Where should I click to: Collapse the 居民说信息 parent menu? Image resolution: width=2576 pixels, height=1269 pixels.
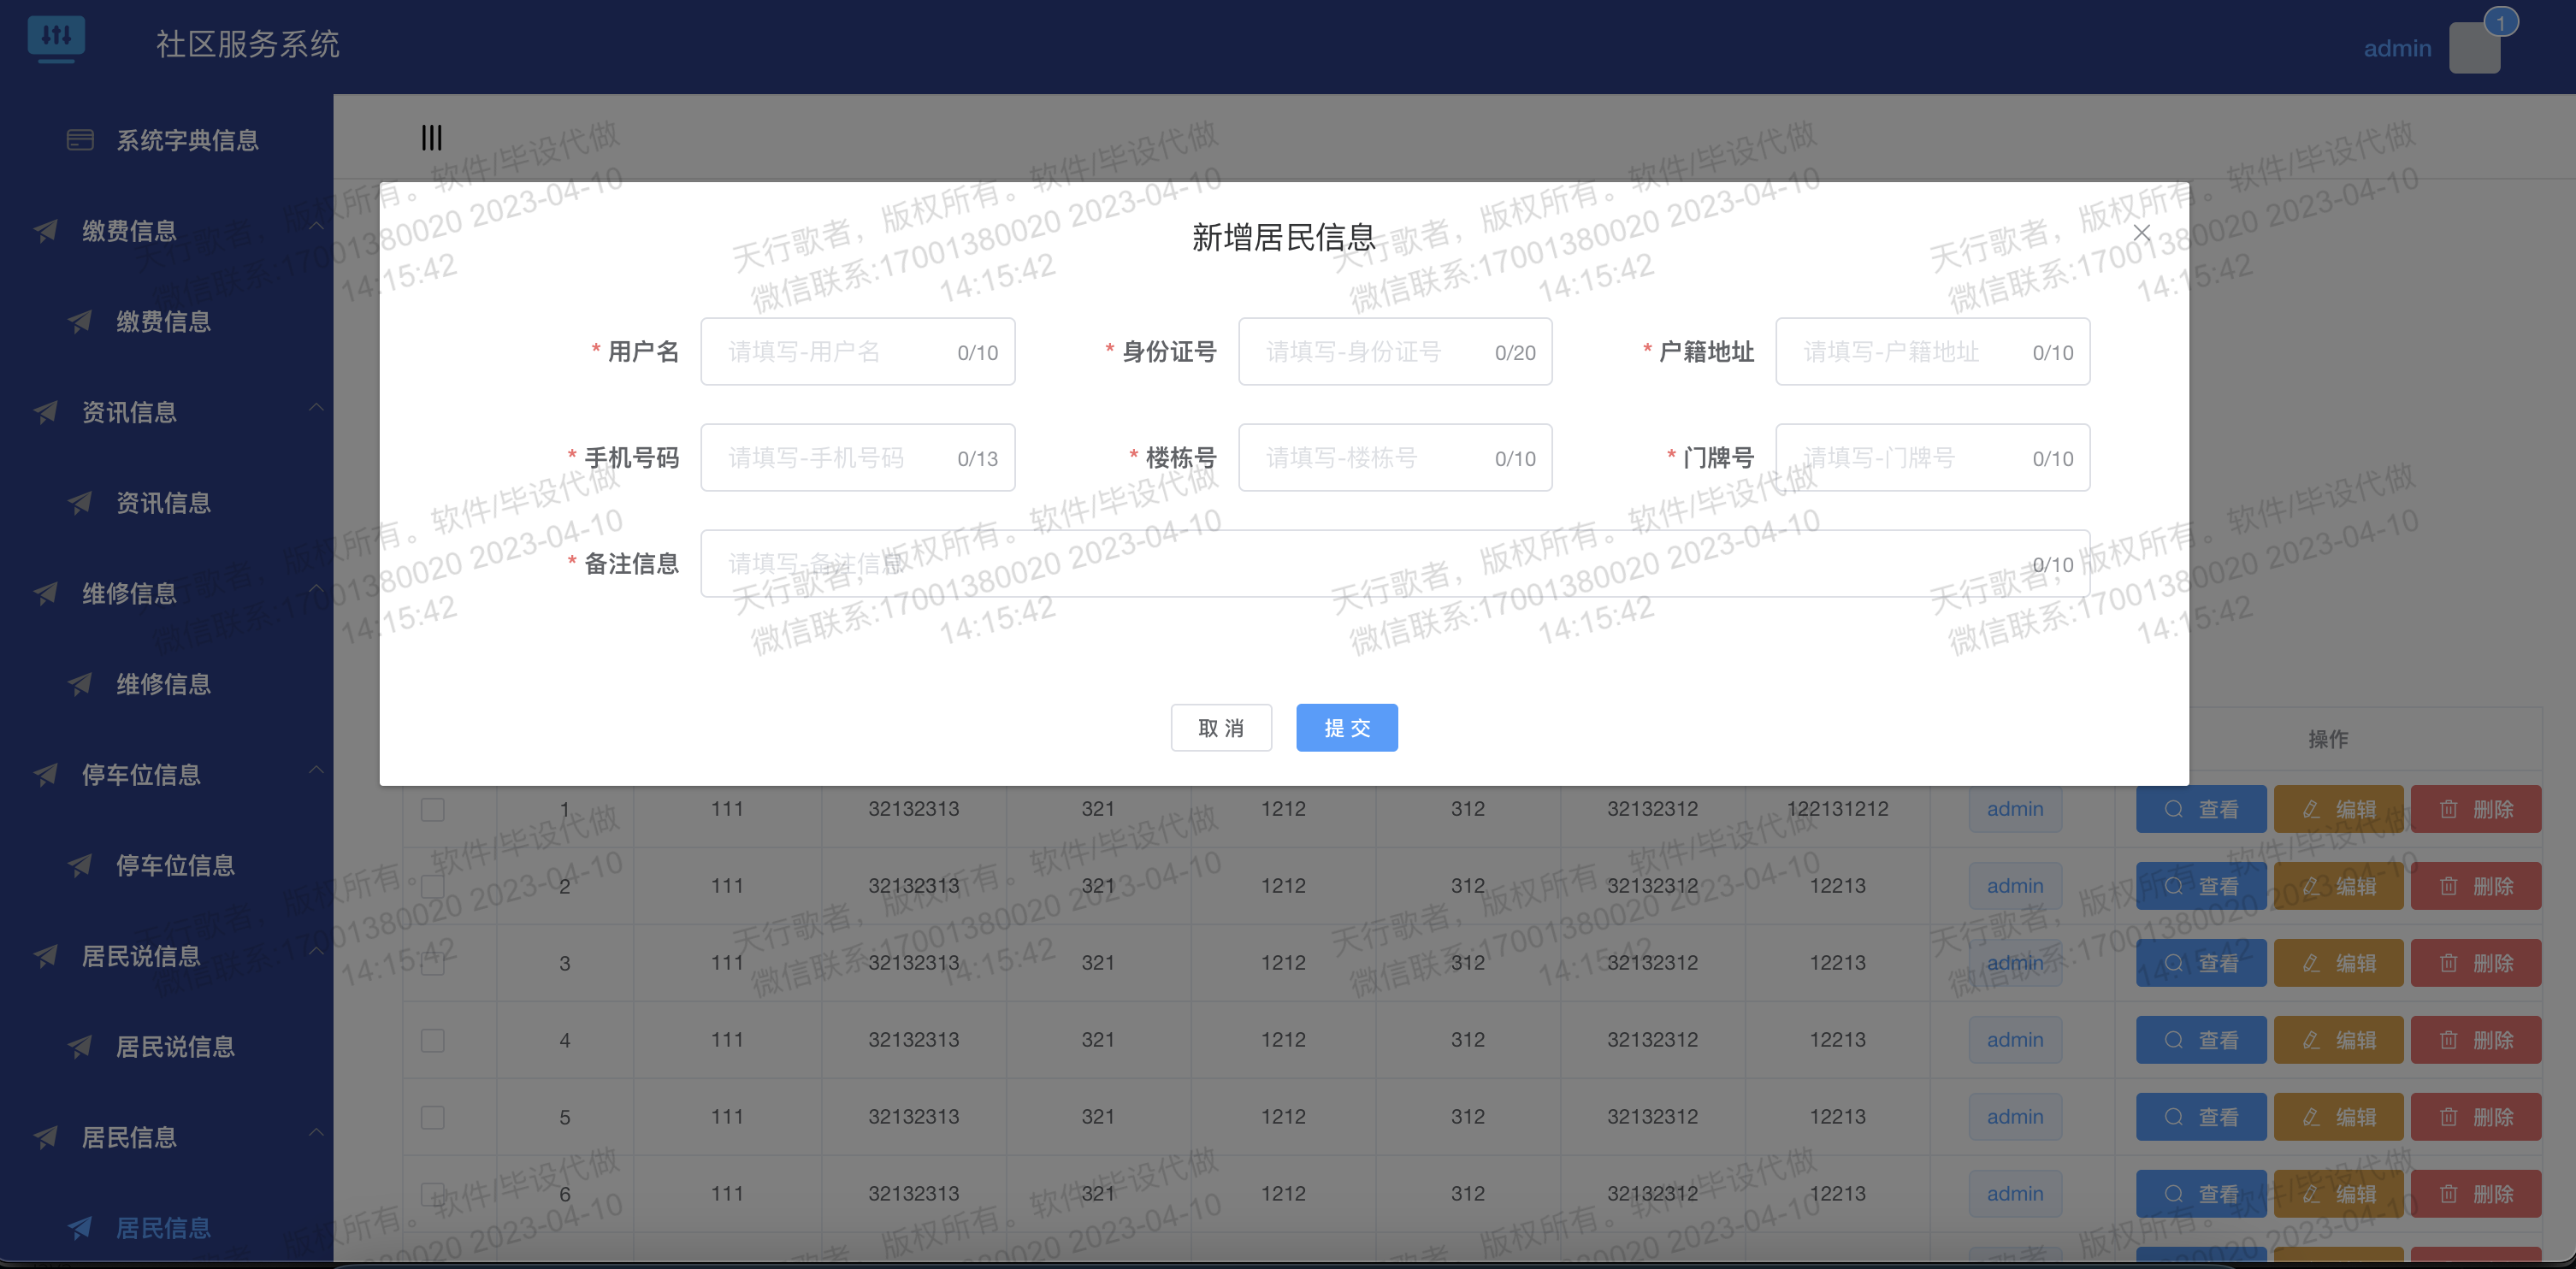click(x=166, y=956)
